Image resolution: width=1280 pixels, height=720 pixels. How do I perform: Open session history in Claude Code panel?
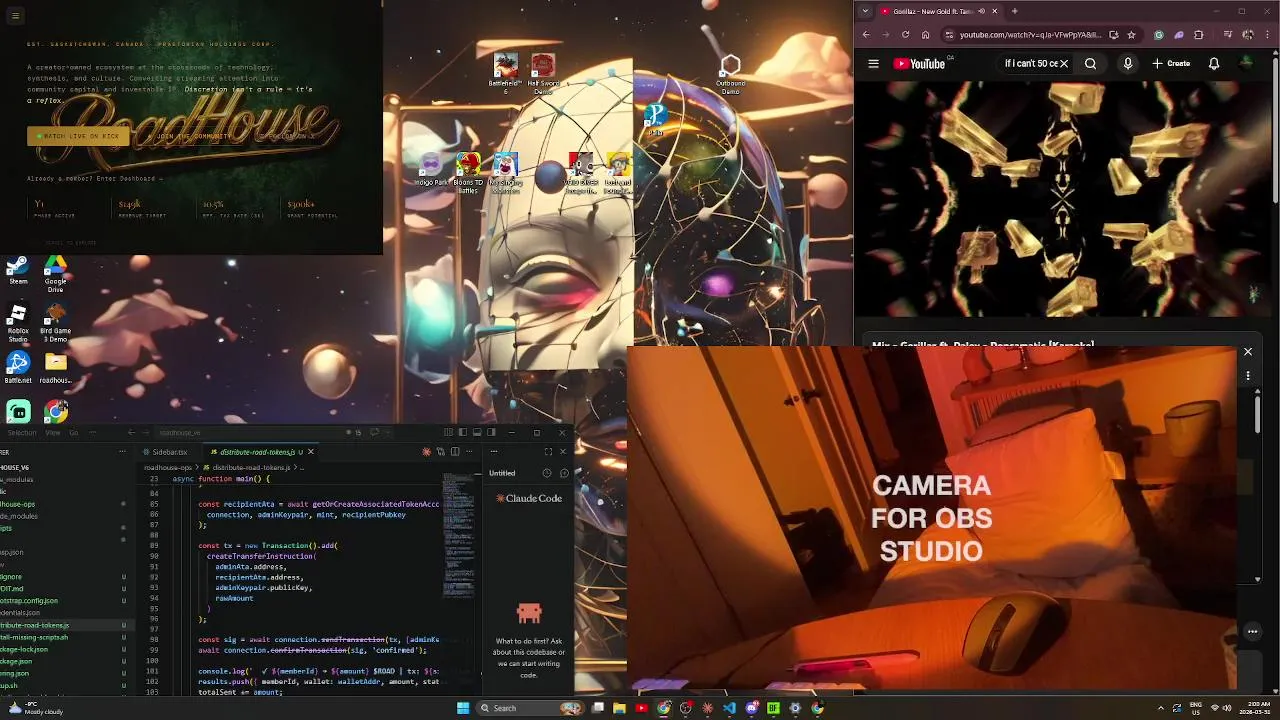(547, 473)
